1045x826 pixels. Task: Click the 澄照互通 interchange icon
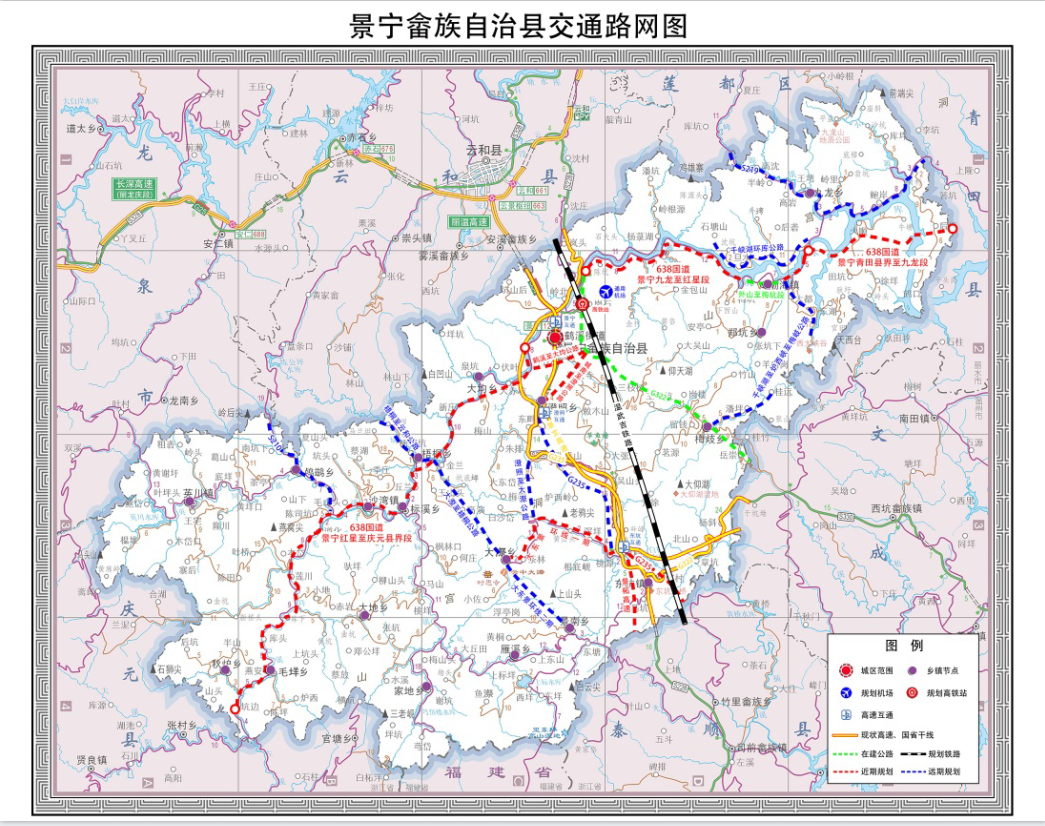tap(544, 413)
